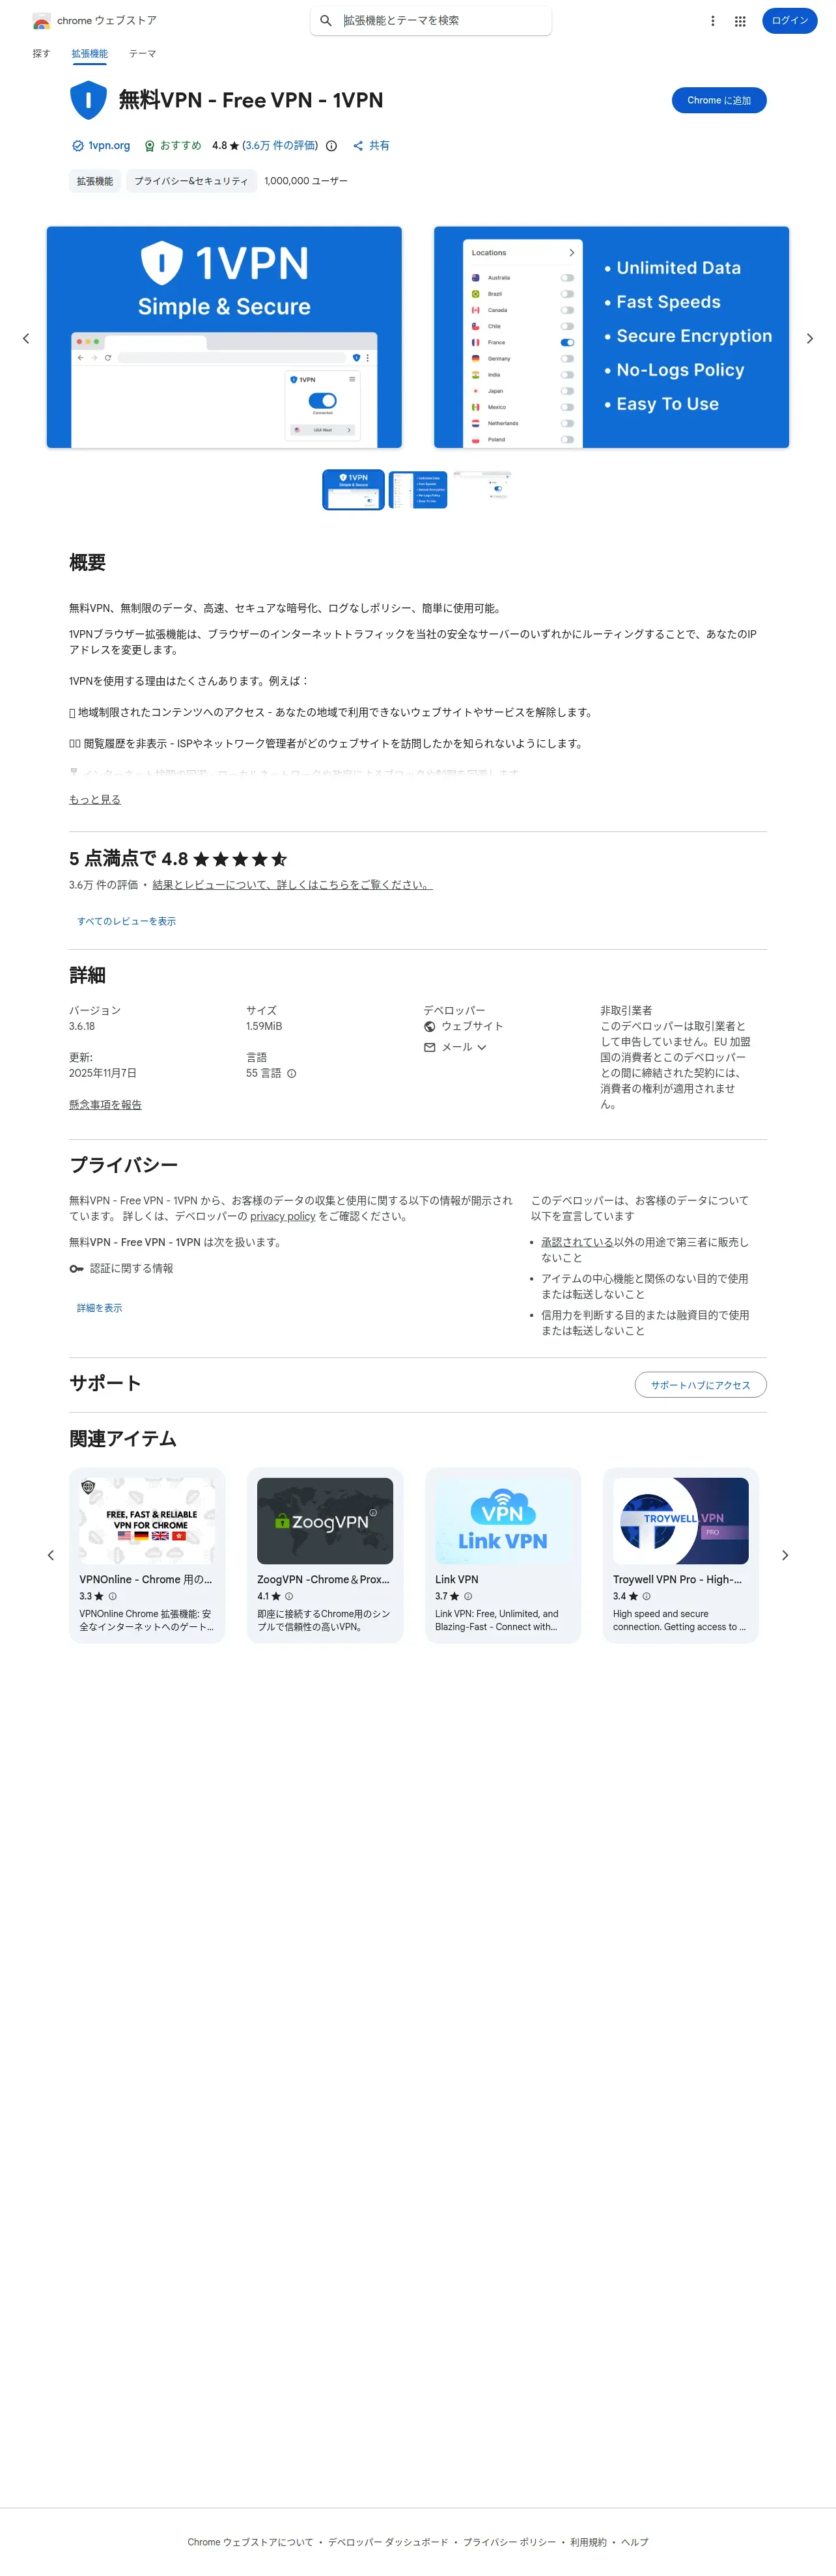Open the 1vpn.org developer link
The height and width of the screenshot is (2576, 836).
[x=109, y=146]
